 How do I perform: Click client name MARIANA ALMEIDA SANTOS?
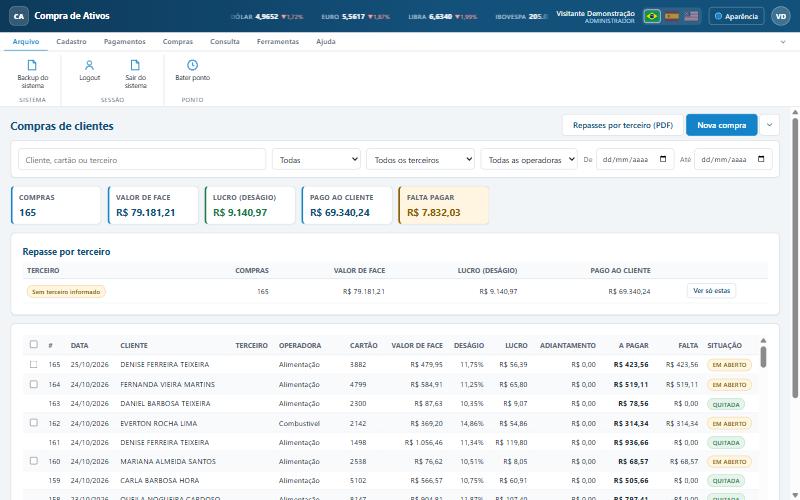(x=168, y=461)
